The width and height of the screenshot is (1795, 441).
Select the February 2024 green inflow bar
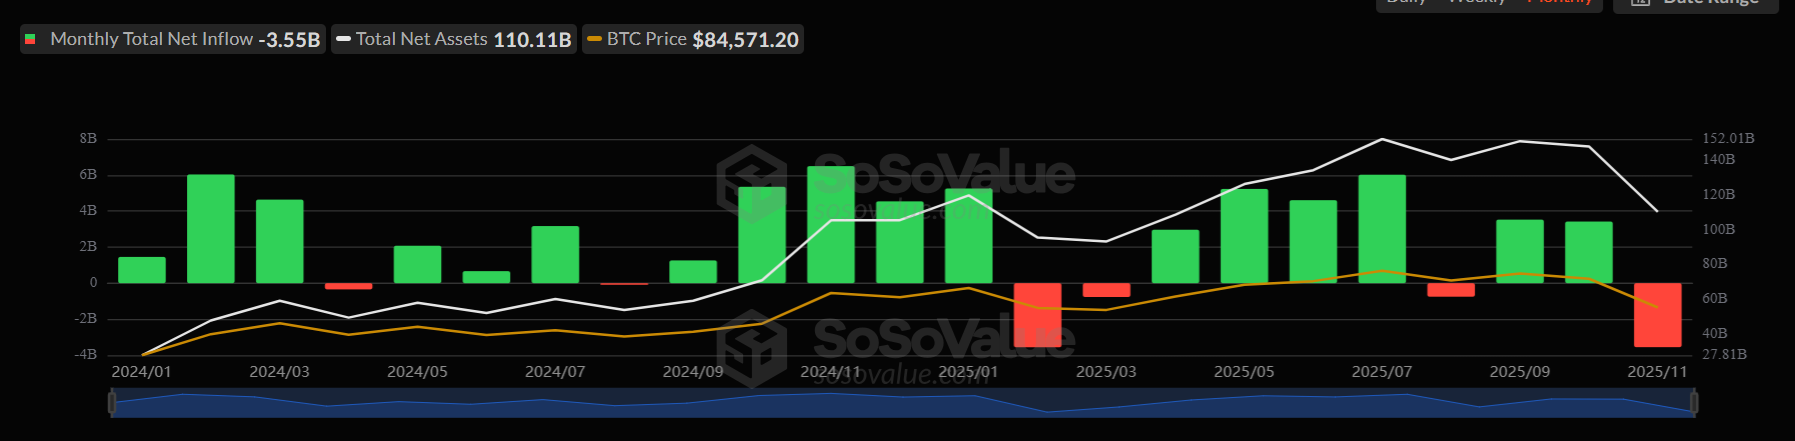[x=211, y=229]
